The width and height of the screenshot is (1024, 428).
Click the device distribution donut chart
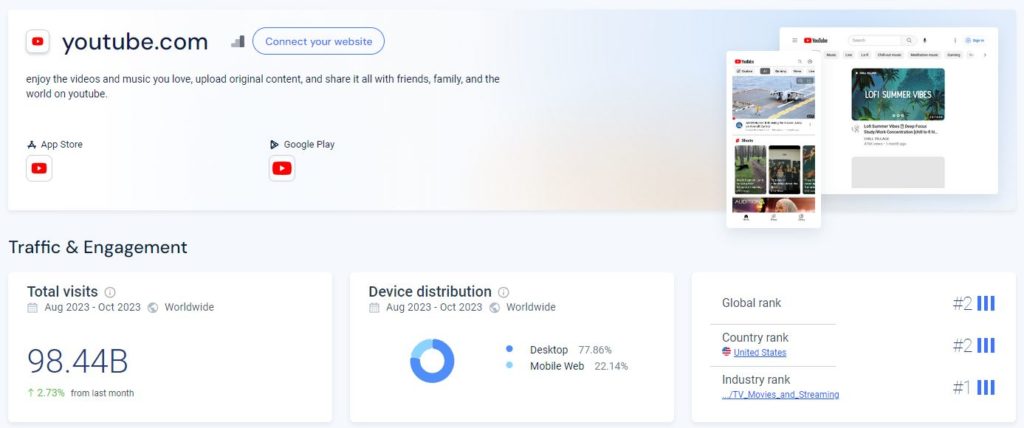pos(432,361)
